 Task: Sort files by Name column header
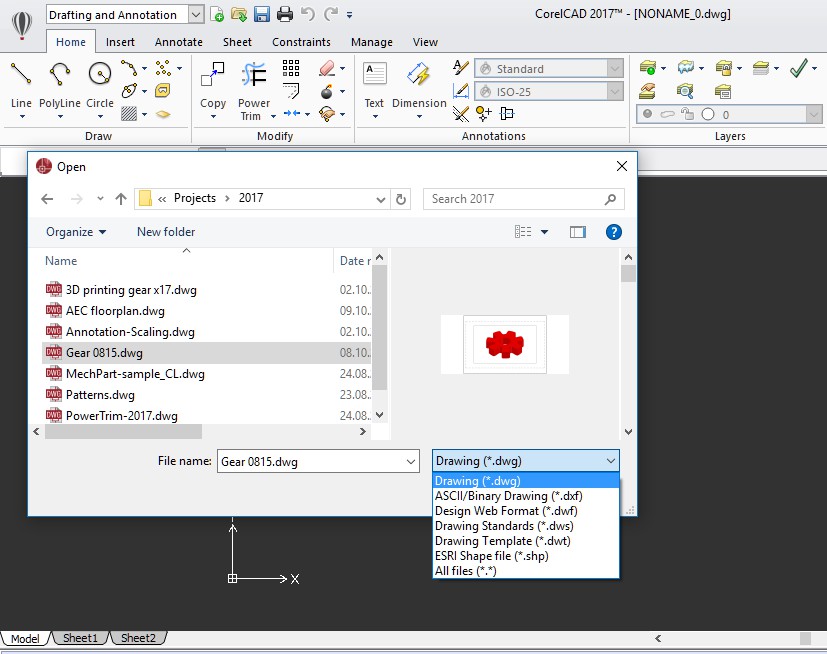[61, 261]
